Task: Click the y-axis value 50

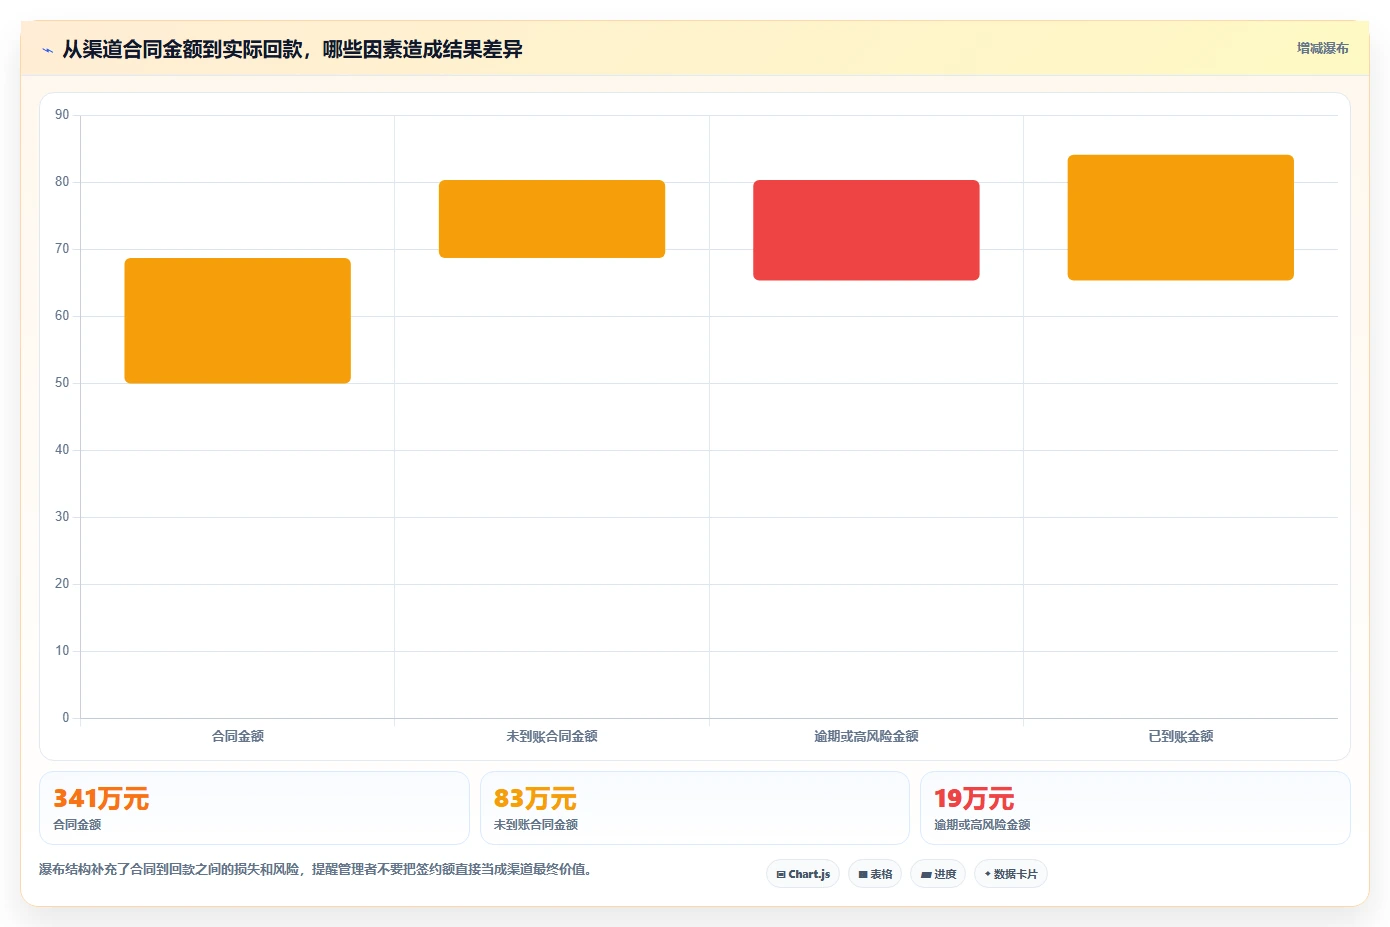Action: [62, 383]
